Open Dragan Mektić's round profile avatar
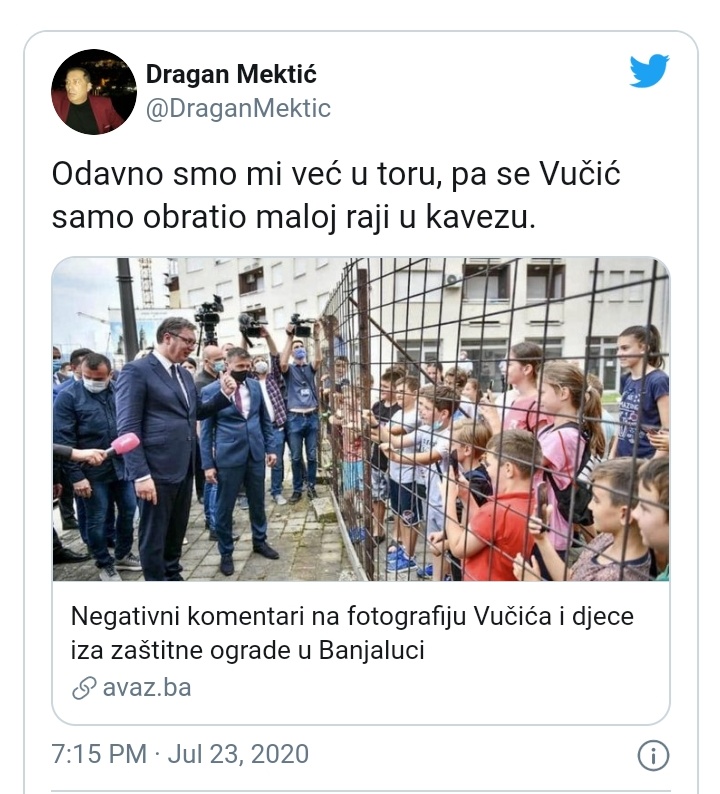The width and height of the screenshot is (720, 794). (x=94, y=92)
